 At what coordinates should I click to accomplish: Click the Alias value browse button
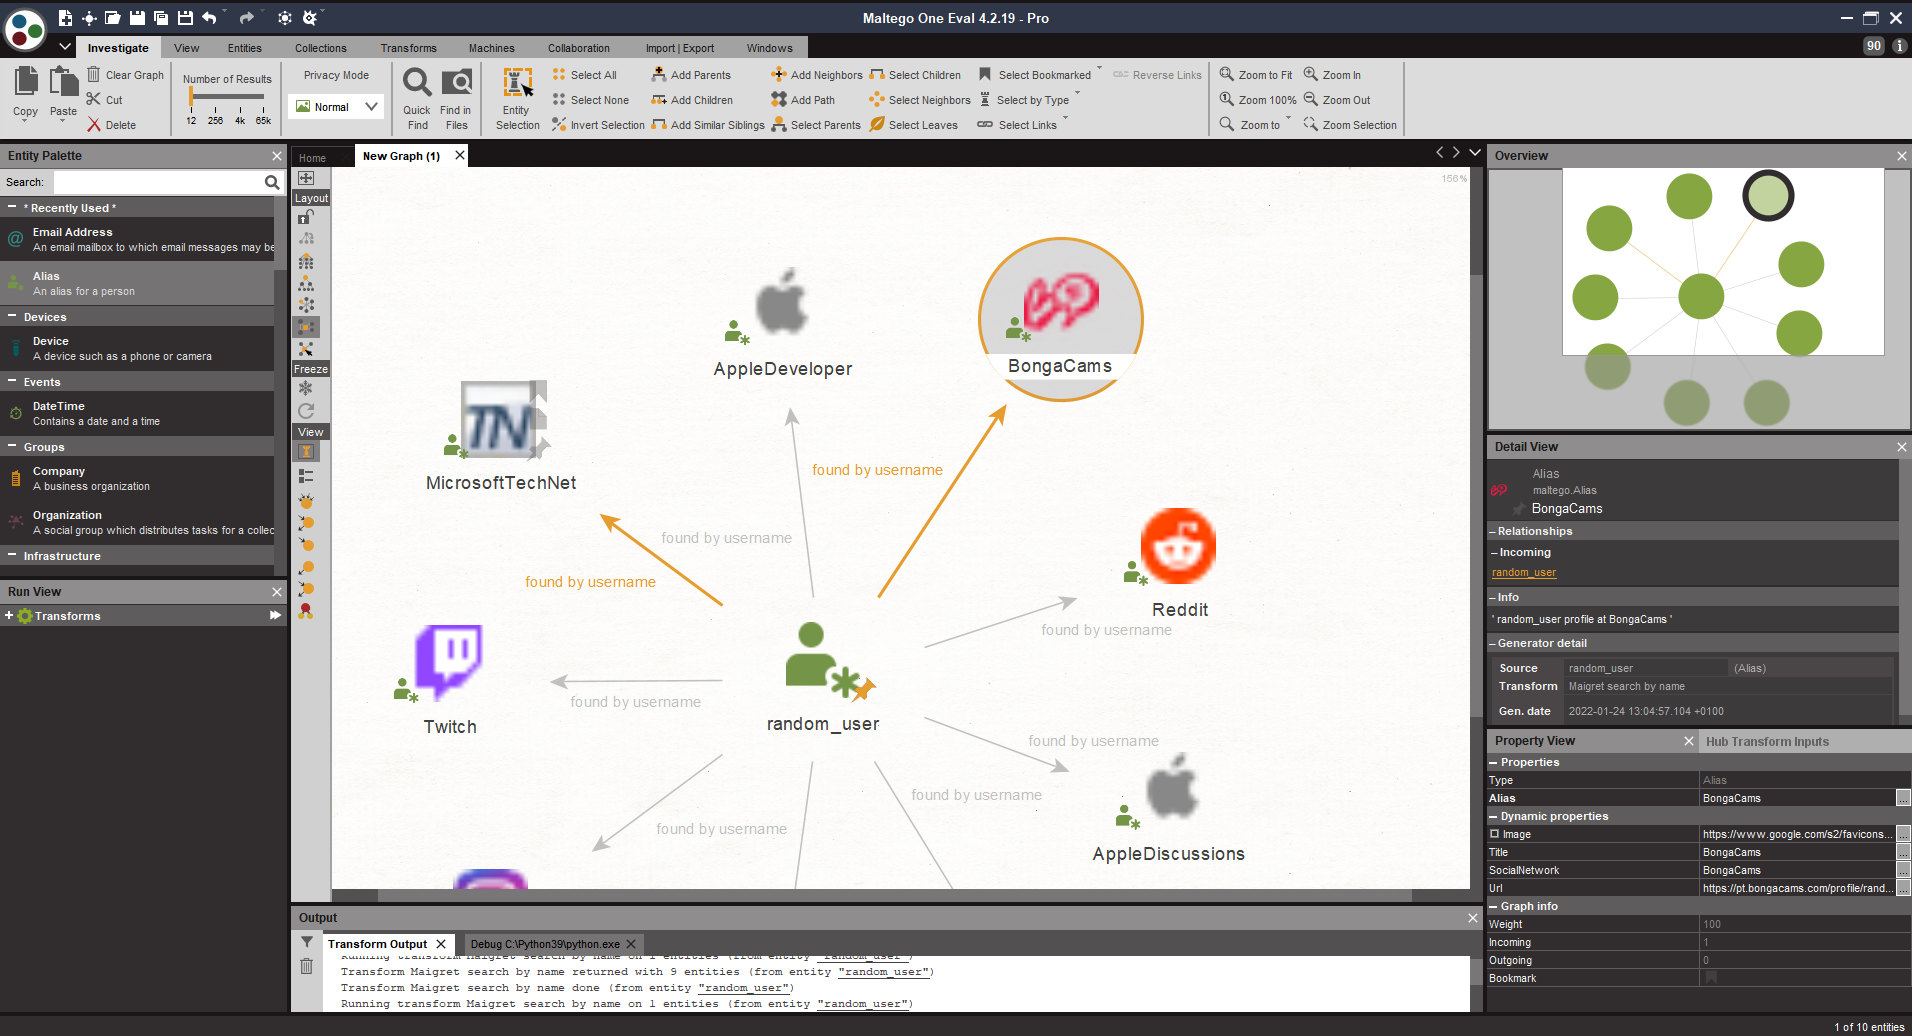click(1903, 798)
